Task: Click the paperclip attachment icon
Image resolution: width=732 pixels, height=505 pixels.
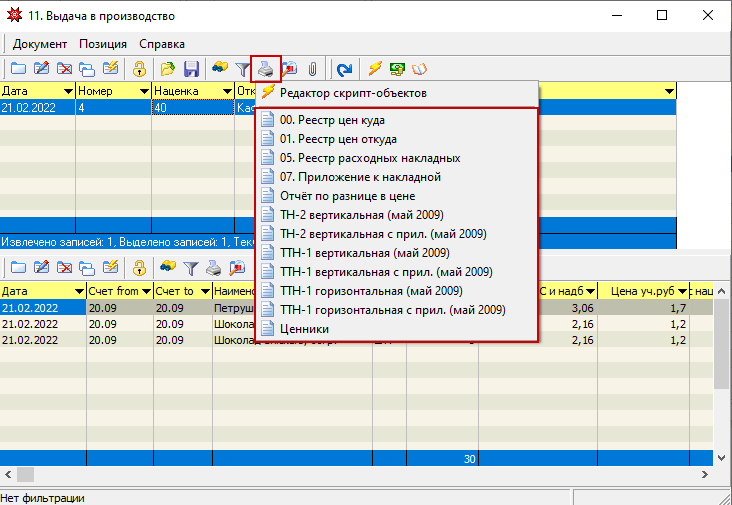Action: point(313,69)
